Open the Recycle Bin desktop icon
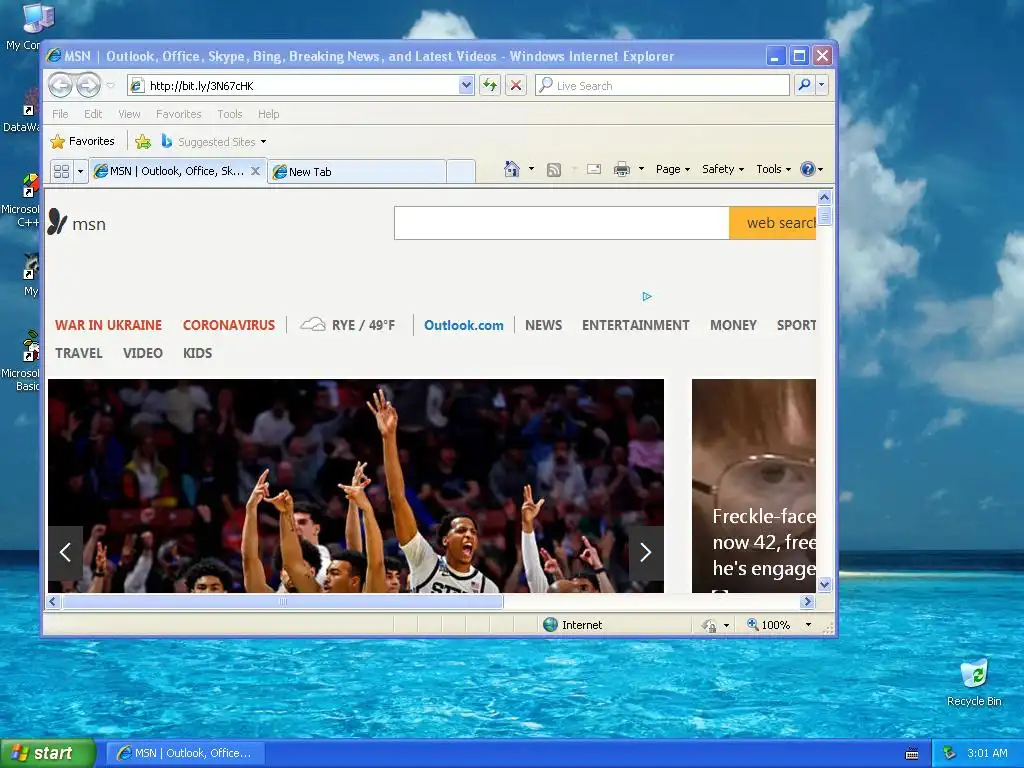The image size is (1024, 768). click(974, 683)
